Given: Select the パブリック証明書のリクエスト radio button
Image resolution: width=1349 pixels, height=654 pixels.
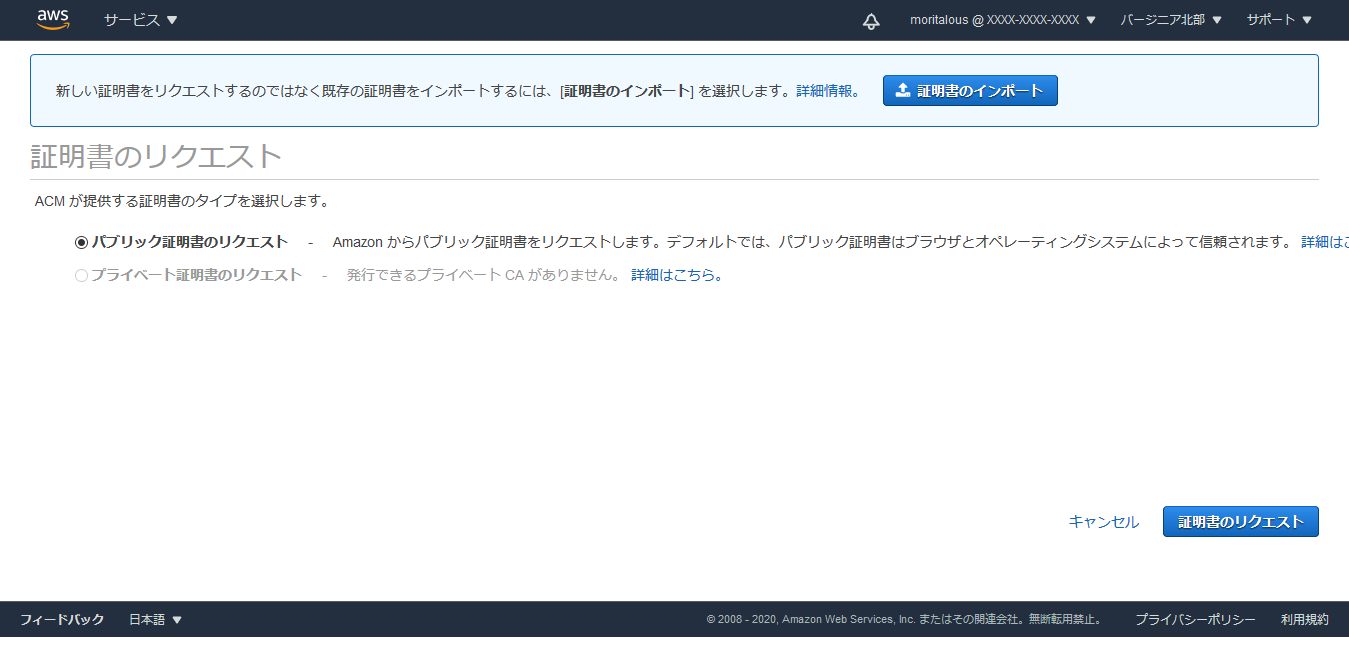Looking at the screenshot, I should point(82,242).
